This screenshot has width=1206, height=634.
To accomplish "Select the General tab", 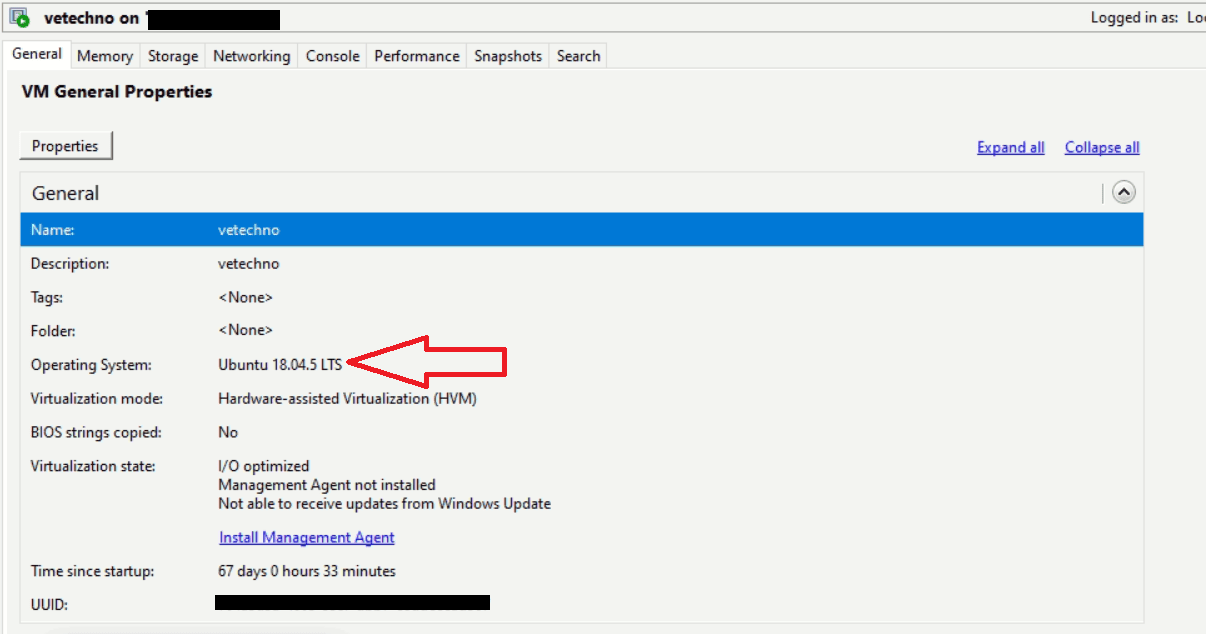I will click(x=37, y=54).
